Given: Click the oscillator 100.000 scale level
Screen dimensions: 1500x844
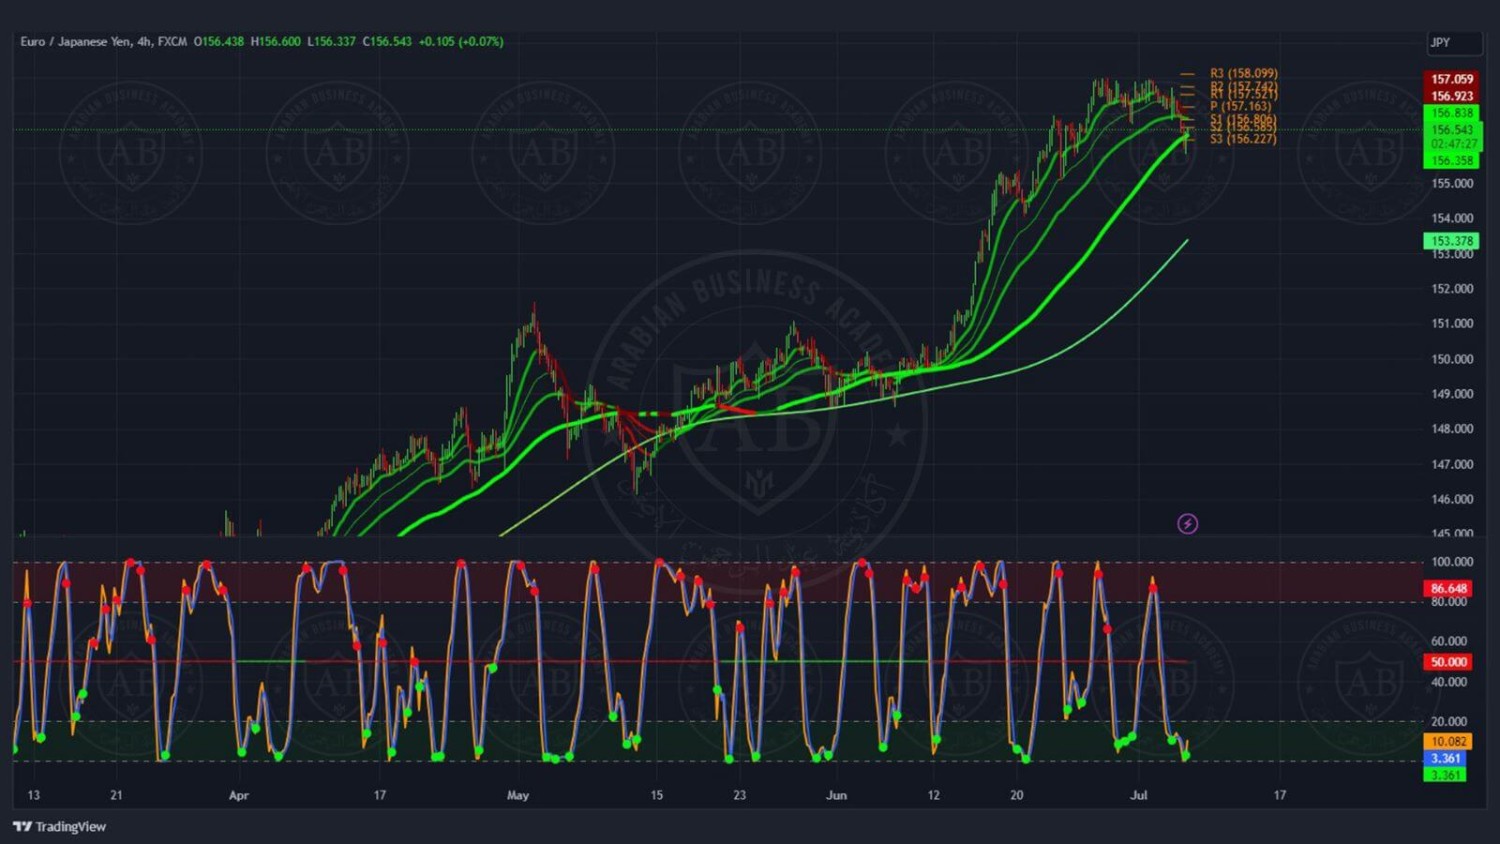Looking at the screenshot, I should click(x=1452, y=562).
